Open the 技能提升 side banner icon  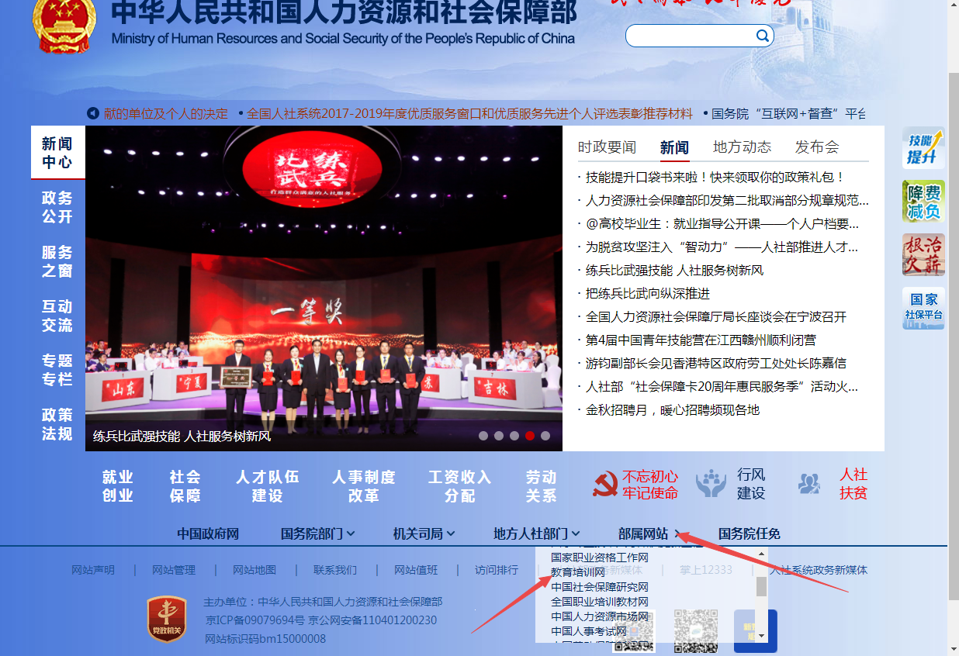pyautogui.click(x=923, y=149)
